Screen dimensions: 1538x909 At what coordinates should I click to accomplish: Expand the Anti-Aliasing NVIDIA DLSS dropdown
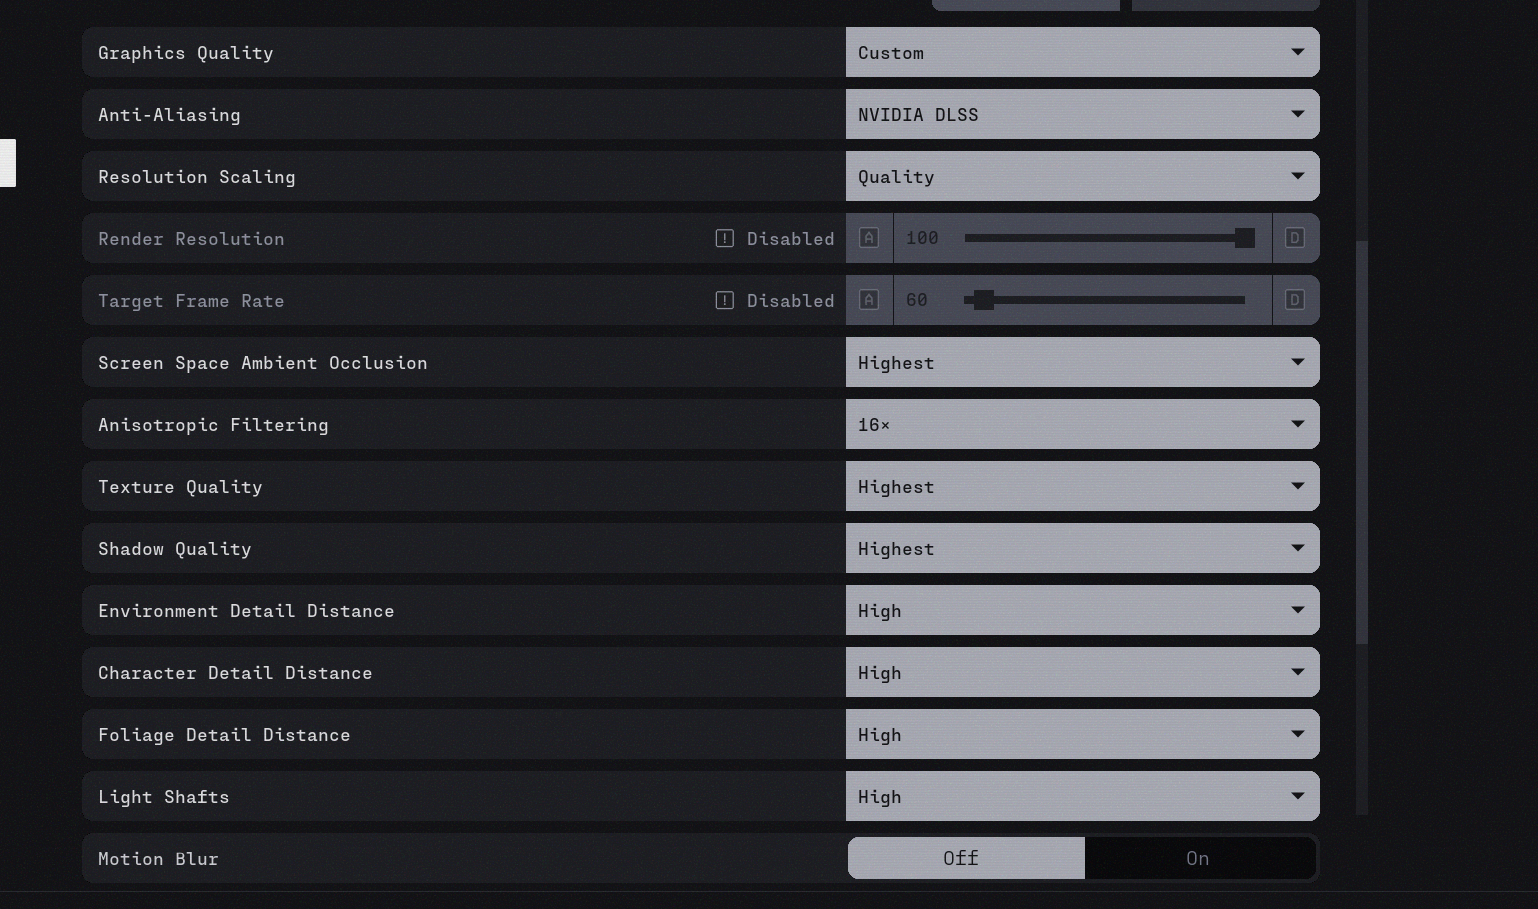point(1082,114)
